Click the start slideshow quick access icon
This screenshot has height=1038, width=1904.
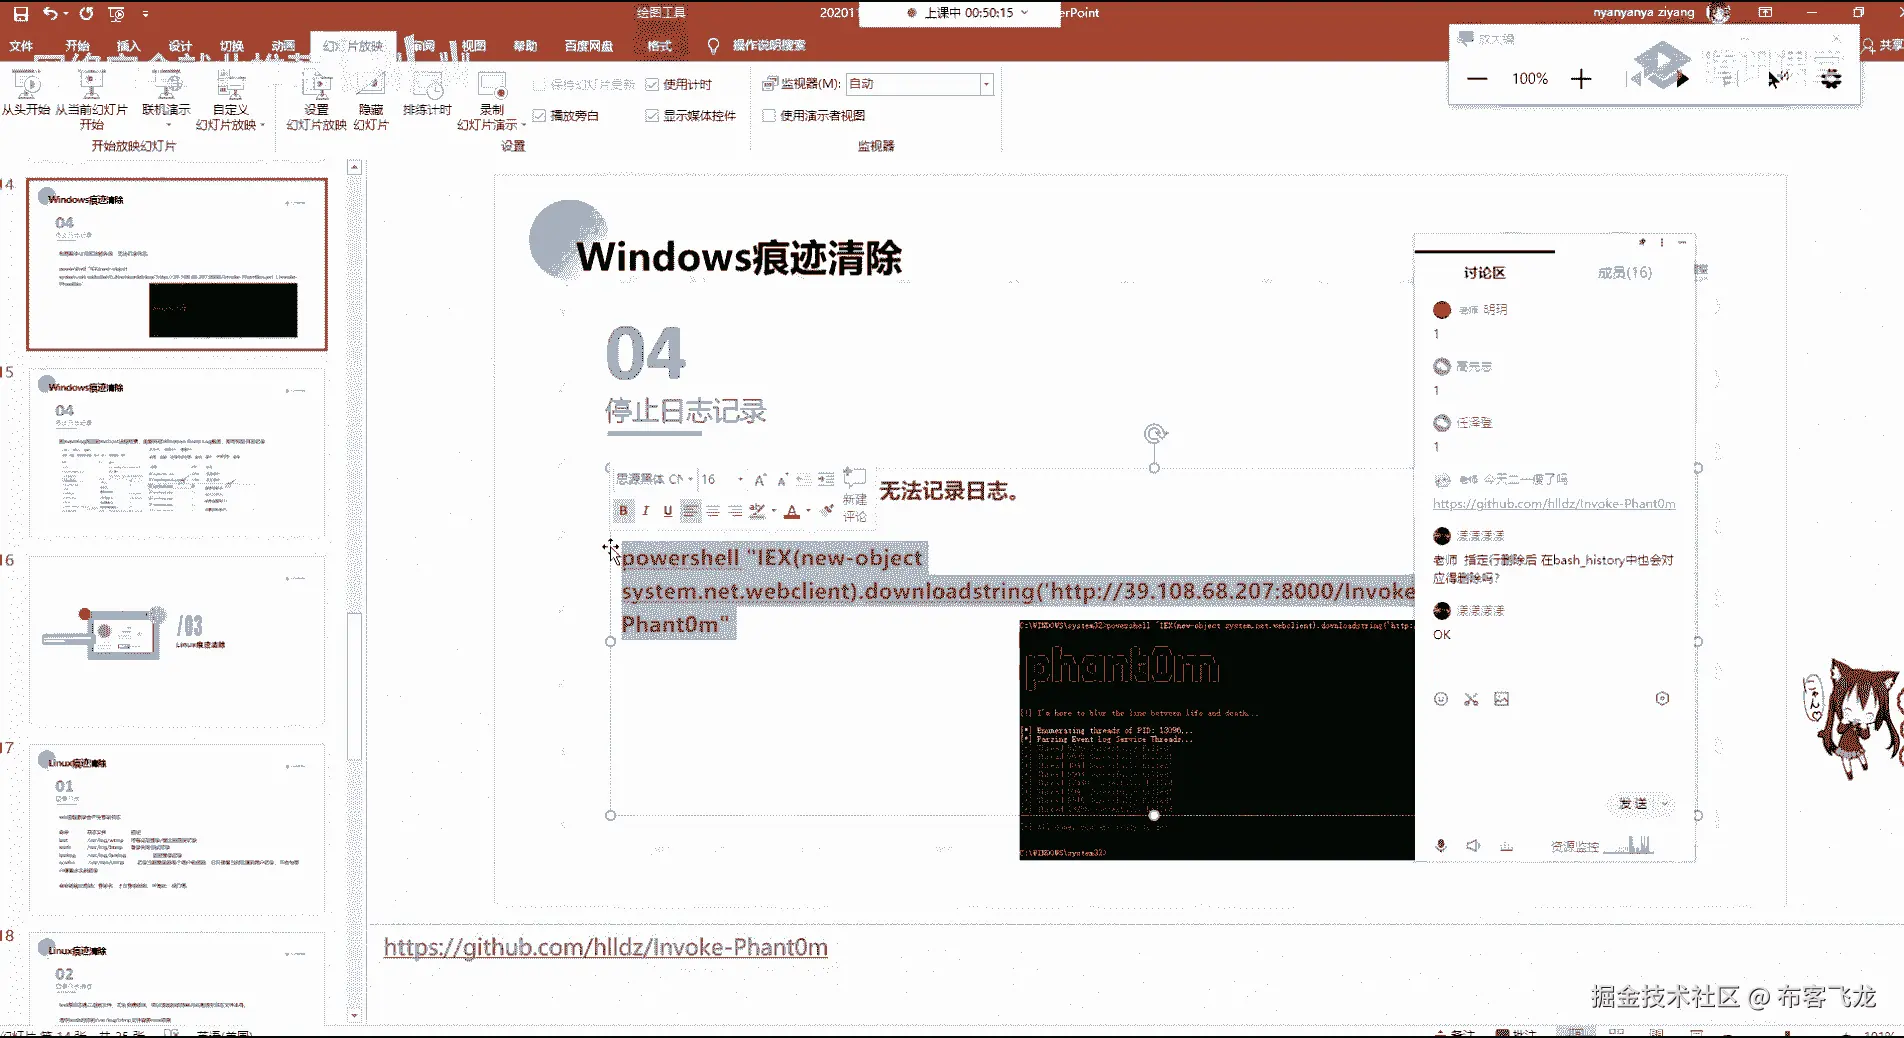coord(116,14)
